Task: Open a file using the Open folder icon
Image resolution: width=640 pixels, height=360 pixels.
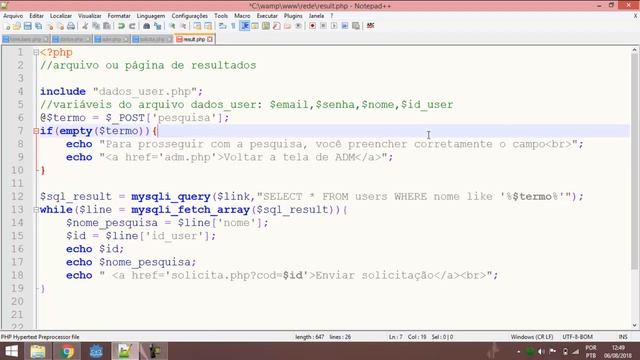Action: click(17, 26)
